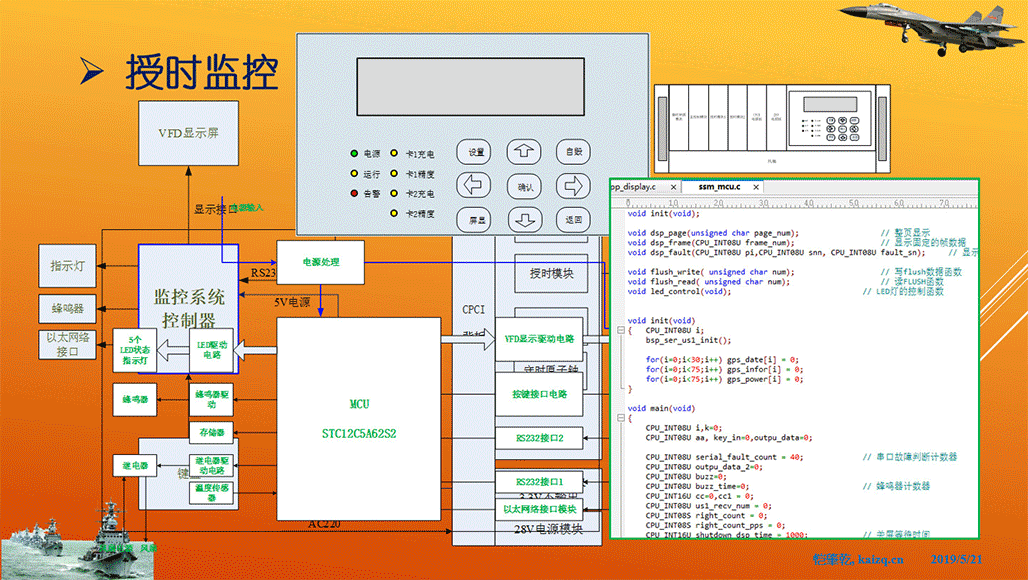Switch to the pp_display.c tab
1028x580 pixels.
pos(633,187)
